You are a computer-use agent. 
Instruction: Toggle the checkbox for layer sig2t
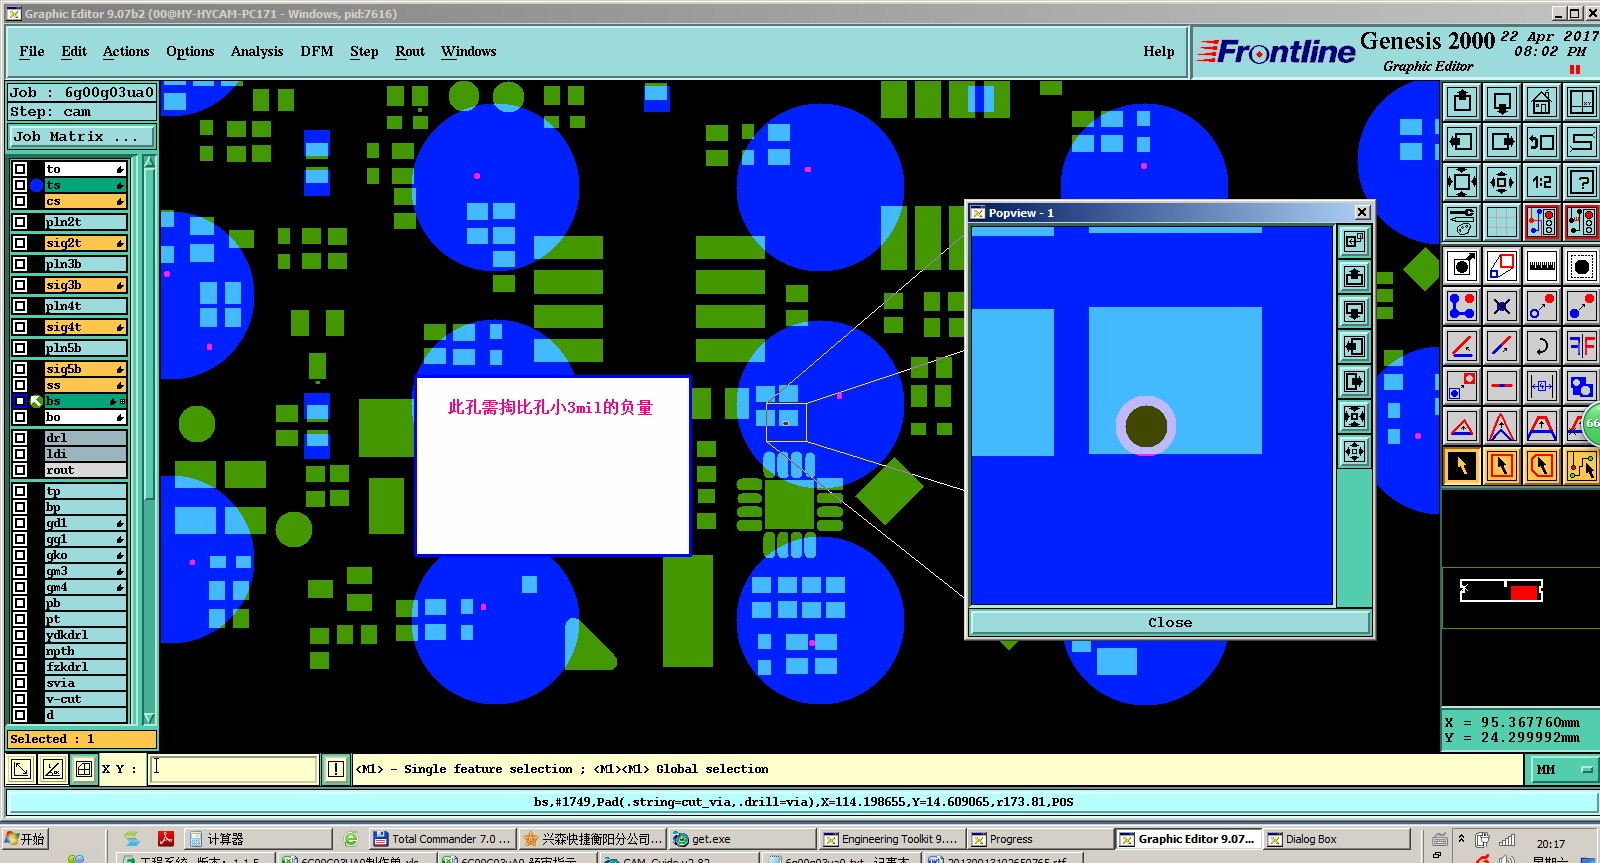pyautogui.click(x=20, y=243)
